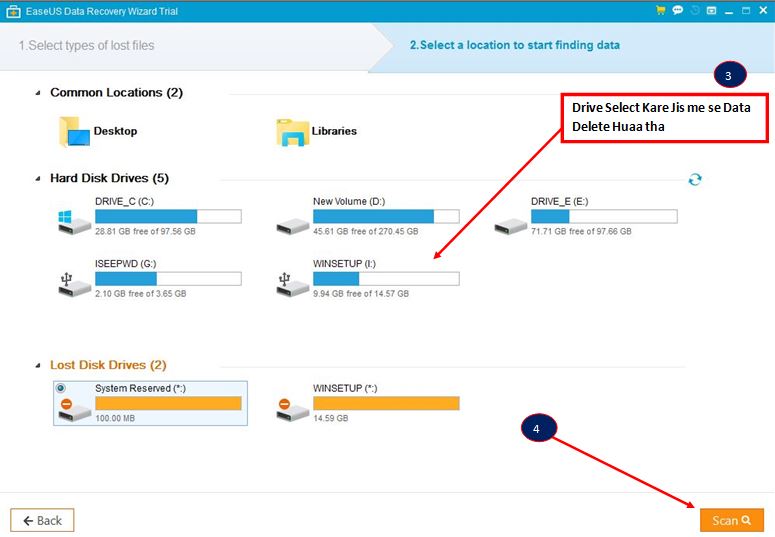Image resolution: width=775 pixels, height=537 pixels.
Task: Click ISEEPWD (G:) usage bar
Action: click(168, 278)
